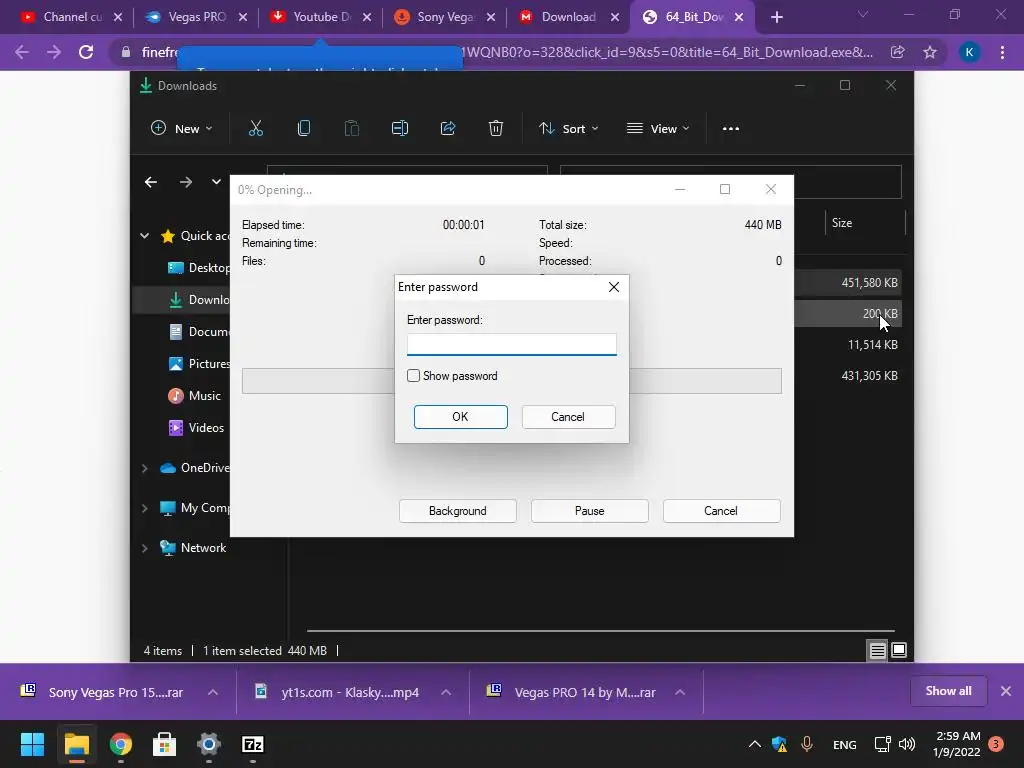Viewport: 1024px width, 768px height.
Task: Open the See more ellipsis menu in Explorer
Action: [x=731, y=129]
